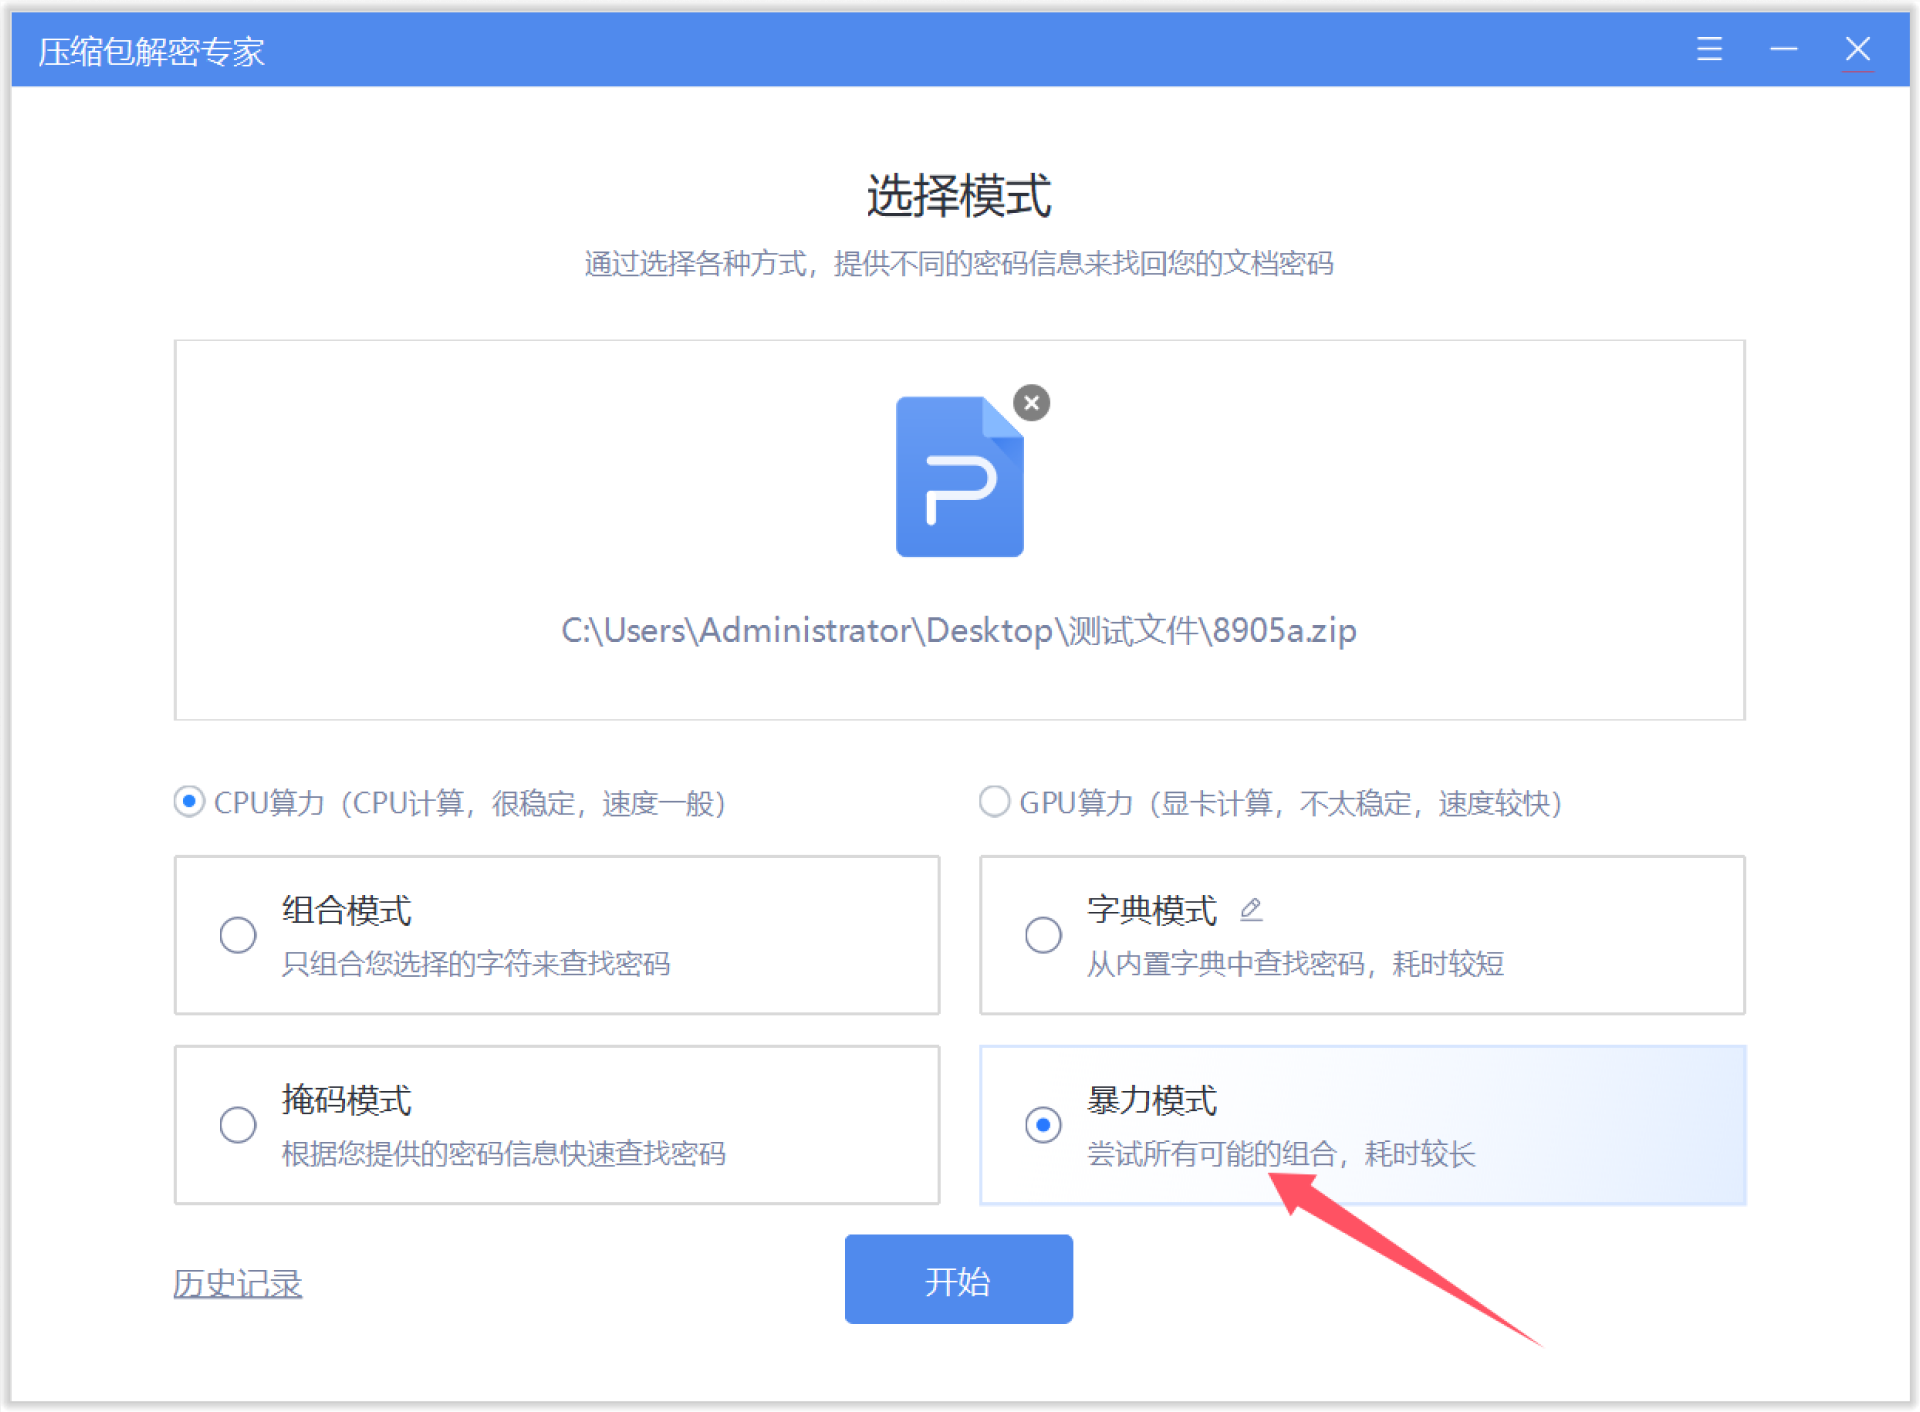Click the file path 8905a.zip text

point(959,630)
